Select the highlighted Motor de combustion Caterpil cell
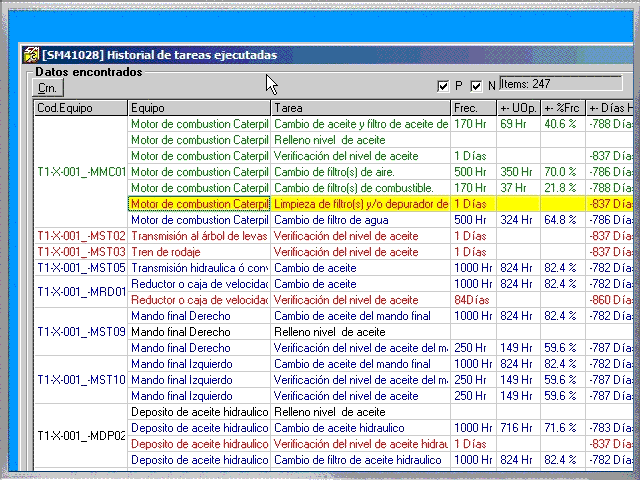 click(199, 204)
